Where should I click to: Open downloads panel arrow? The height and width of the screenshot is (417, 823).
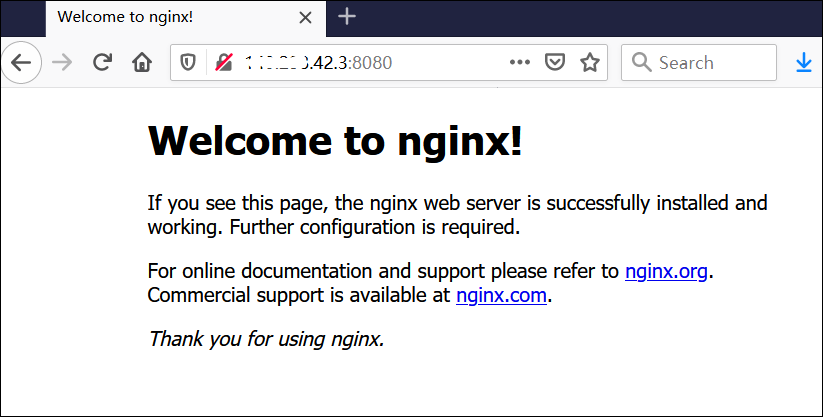804,62
